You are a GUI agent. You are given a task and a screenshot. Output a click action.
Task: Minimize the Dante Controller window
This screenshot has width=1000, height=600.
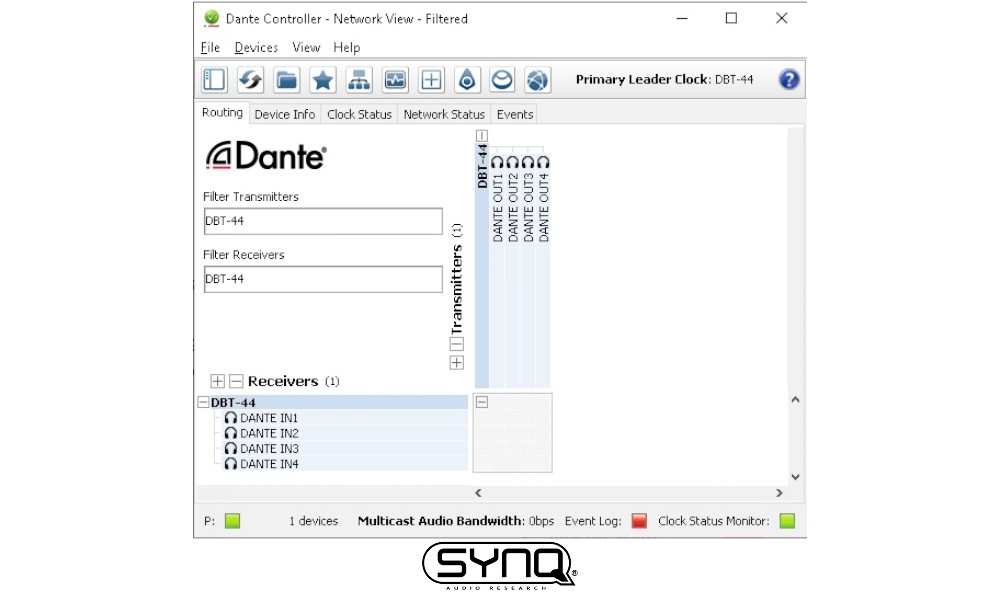pyautogui.click(x=682, y=18)
